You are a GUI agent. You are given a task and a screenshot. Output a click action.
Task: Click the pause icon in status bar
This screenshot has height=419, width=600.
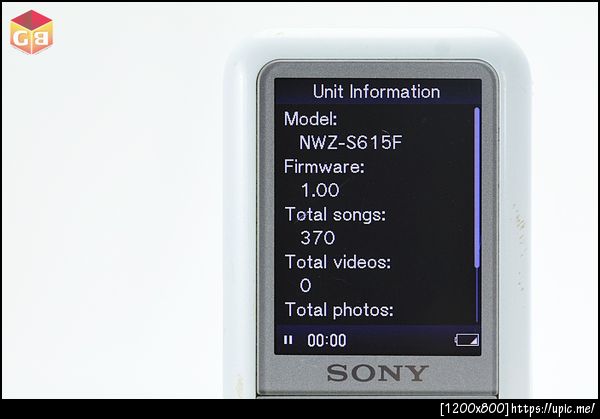pyautogui.click(x=288, y=340)
